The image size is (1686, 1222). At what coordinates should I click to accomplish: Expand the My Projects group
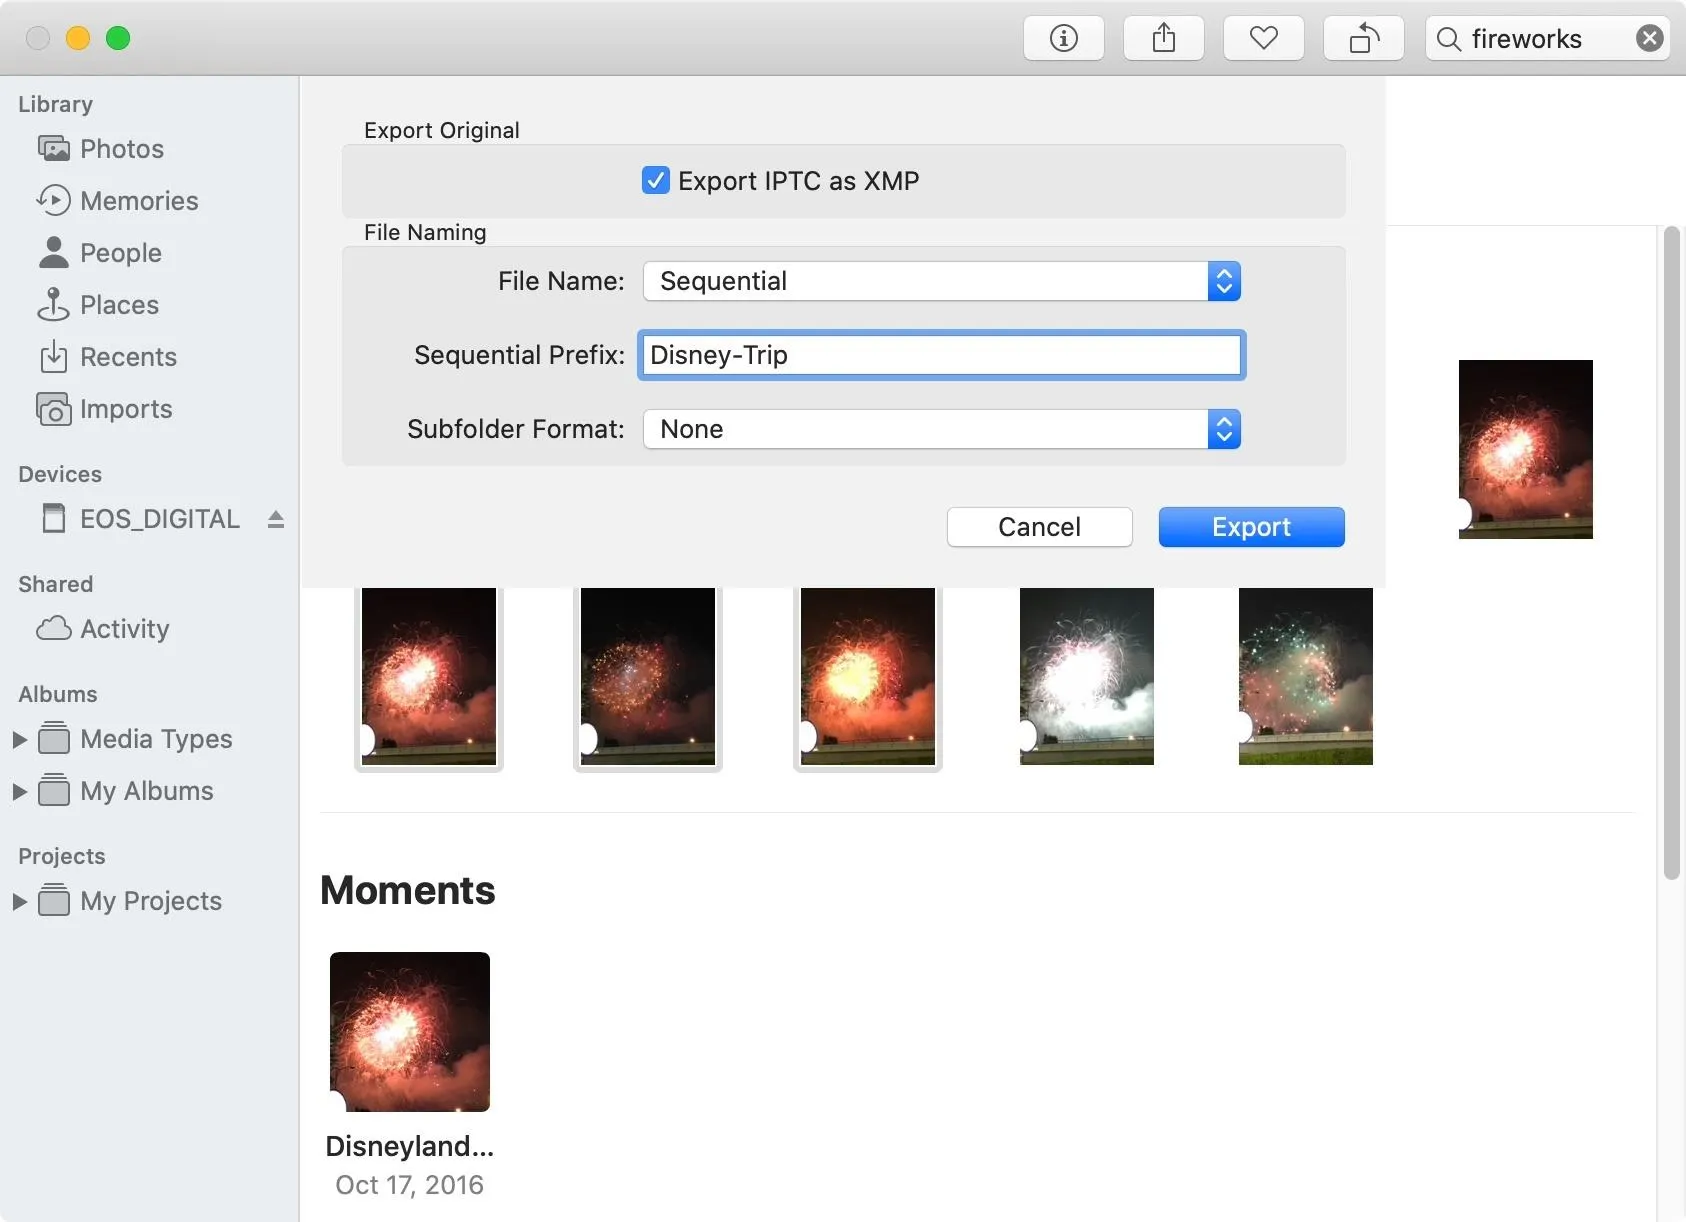(x=19, y=901)
